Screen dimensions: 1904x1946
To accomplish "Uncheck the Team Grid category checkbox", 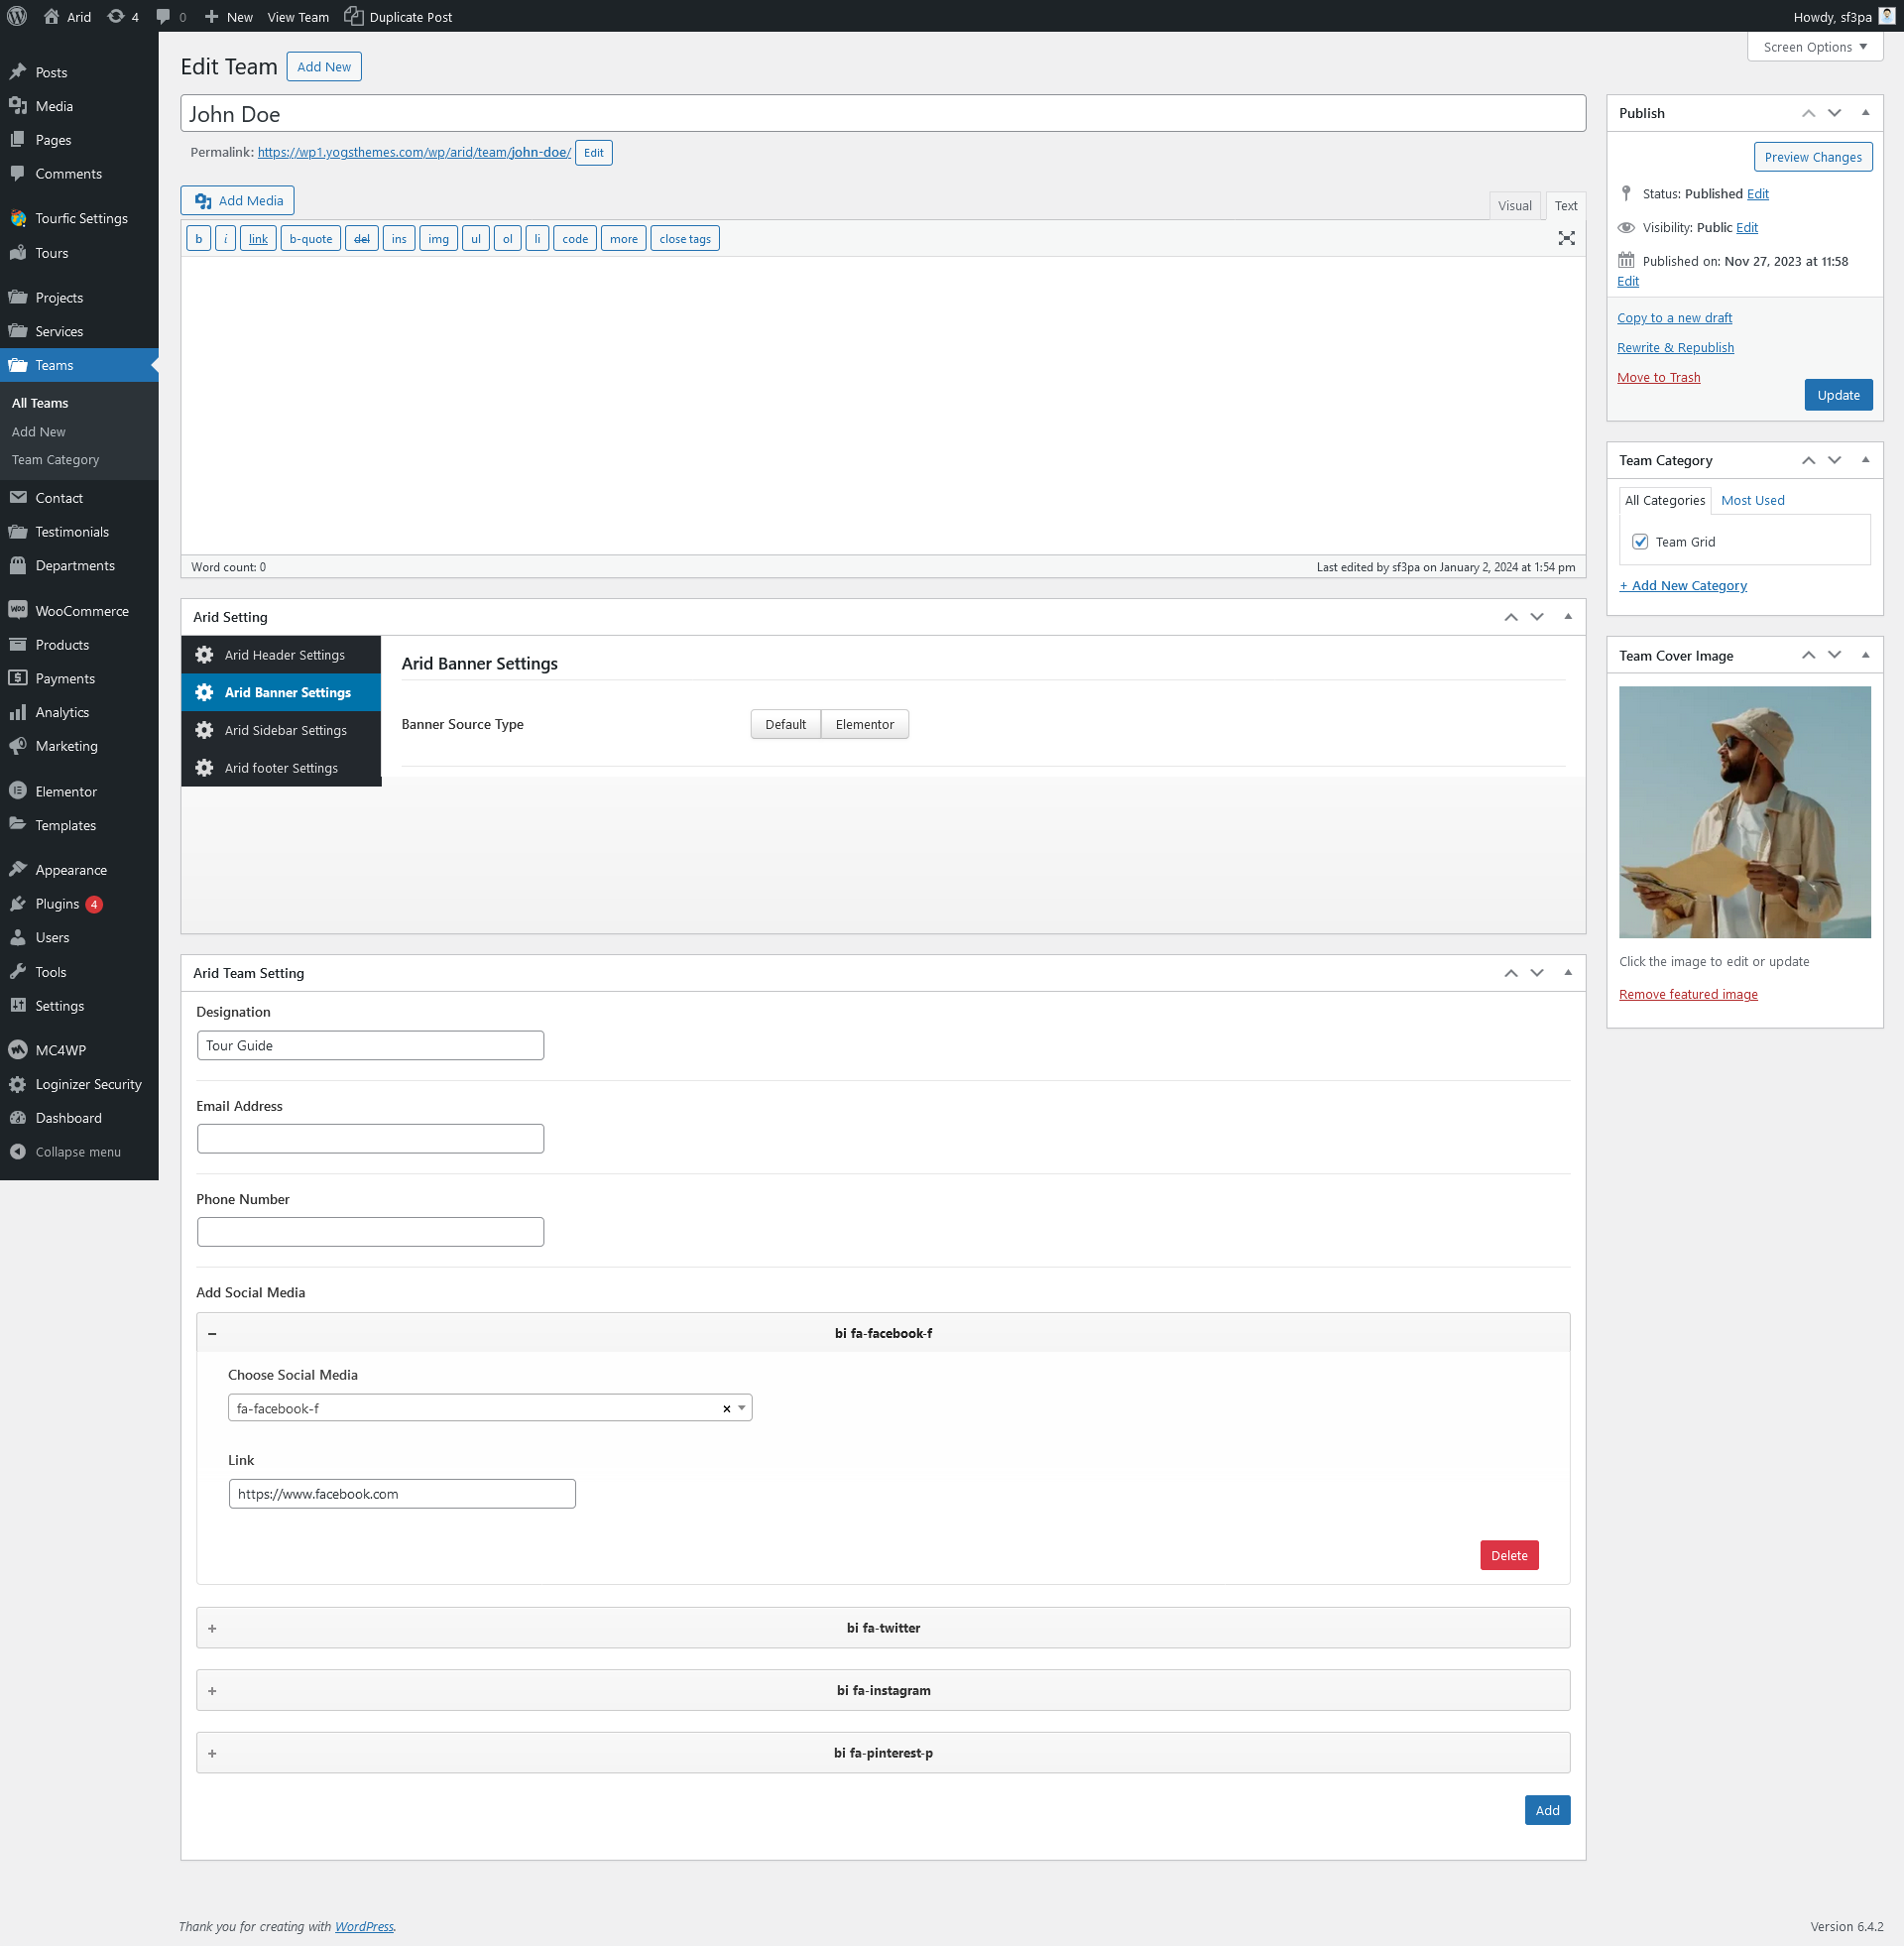I will pyautogui.click(x=1640, y=541).
